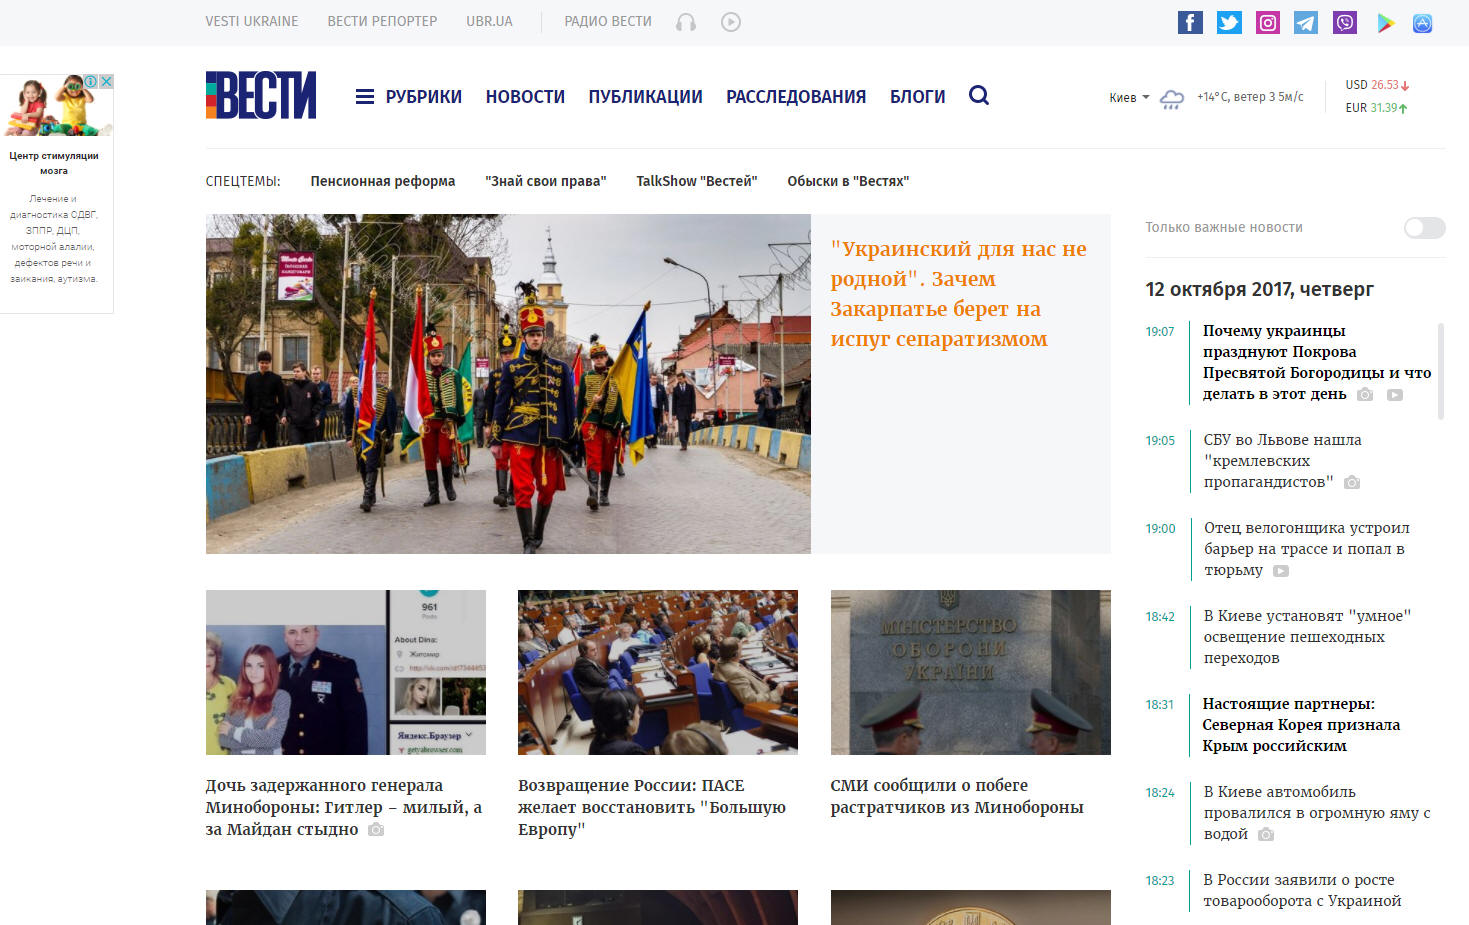Play Radio Vesti stream
This screenshot has width=1469, height=925.
pos(731,22)
